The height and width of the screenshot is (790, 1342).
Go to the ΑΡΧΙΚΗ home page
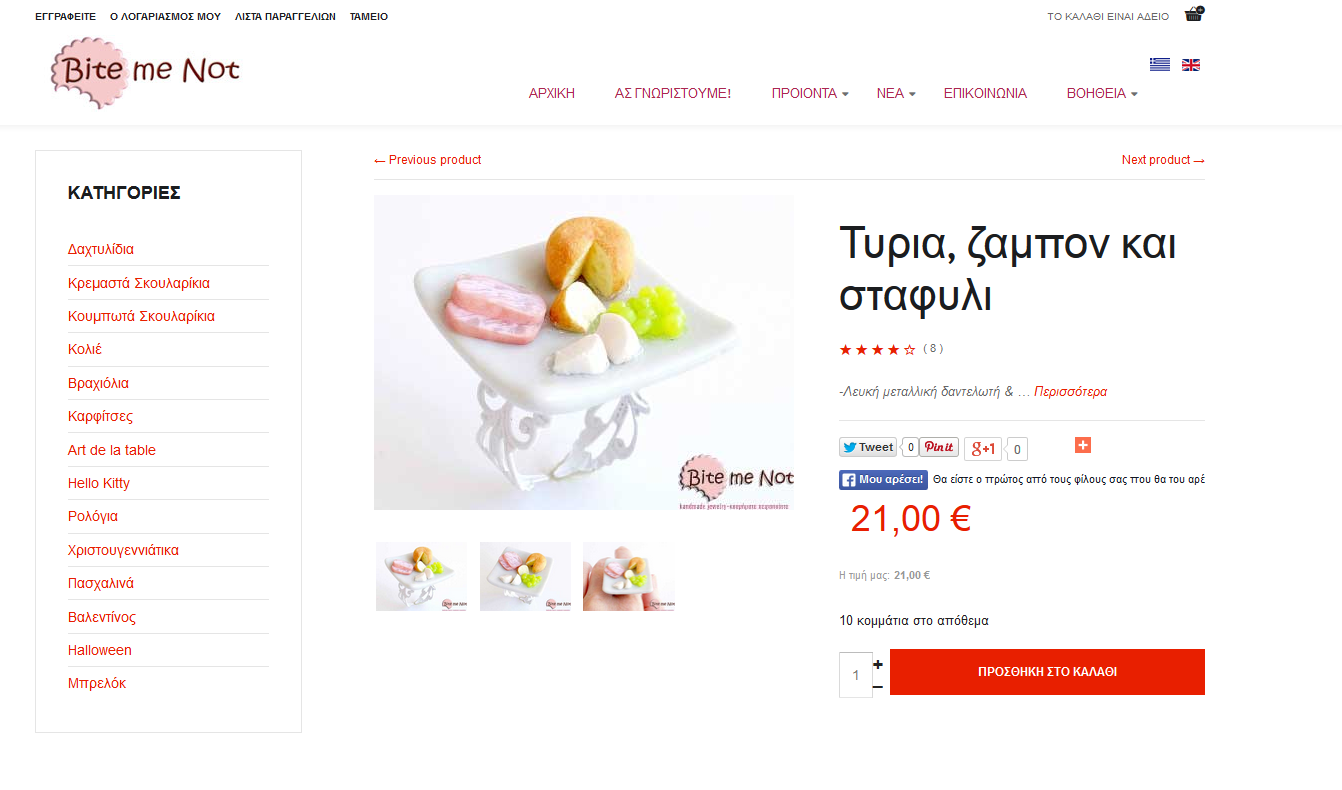pos(552,93)
